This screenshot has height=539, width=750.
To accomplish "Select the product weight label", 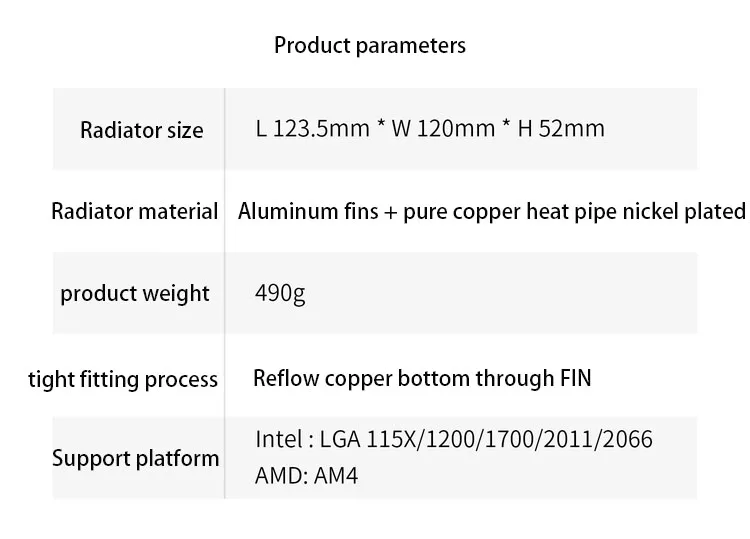I will click(x=135, y=294).
